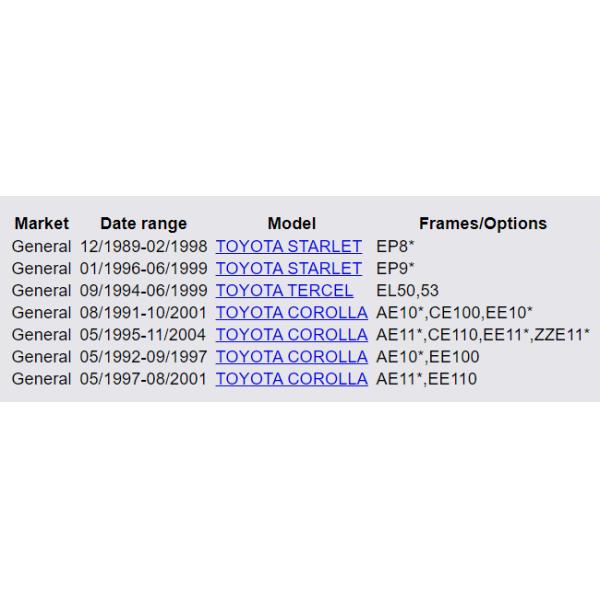Click the Market column header
Screen dimensions: 600x600
42,223
